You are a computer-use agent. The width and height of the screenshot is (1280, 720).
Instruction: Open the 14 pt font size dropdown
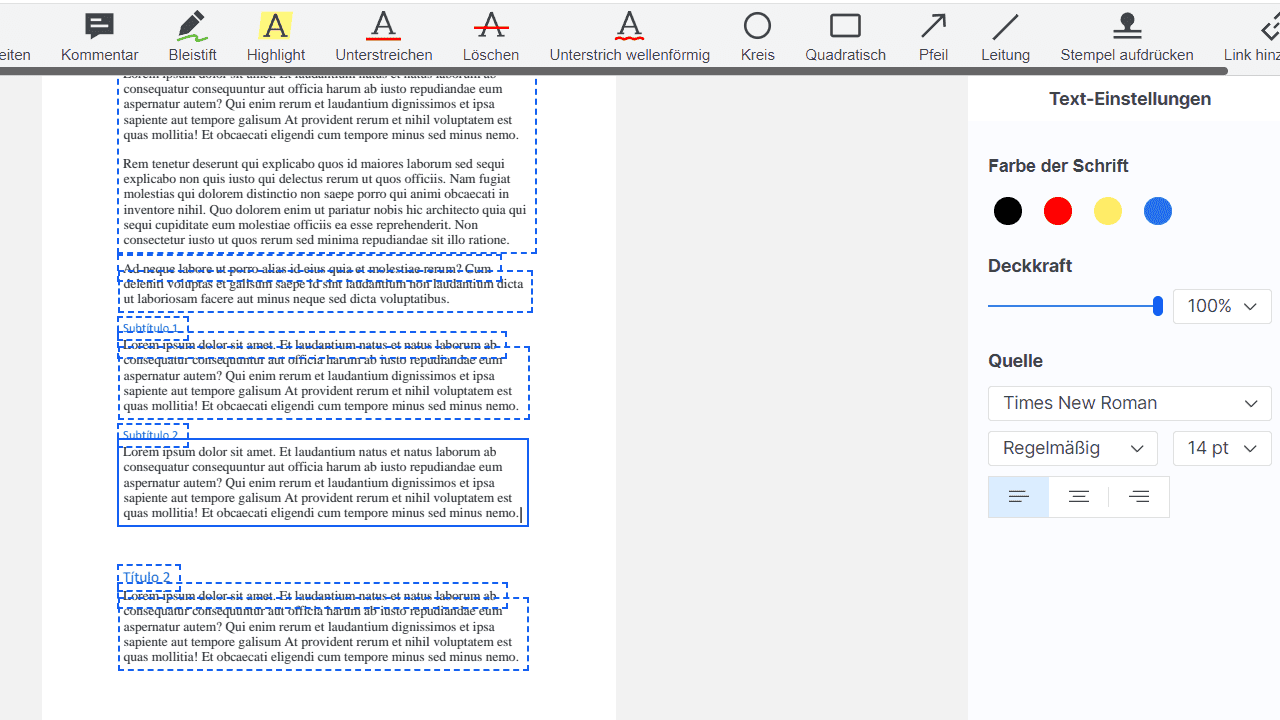click(1221, 449)
